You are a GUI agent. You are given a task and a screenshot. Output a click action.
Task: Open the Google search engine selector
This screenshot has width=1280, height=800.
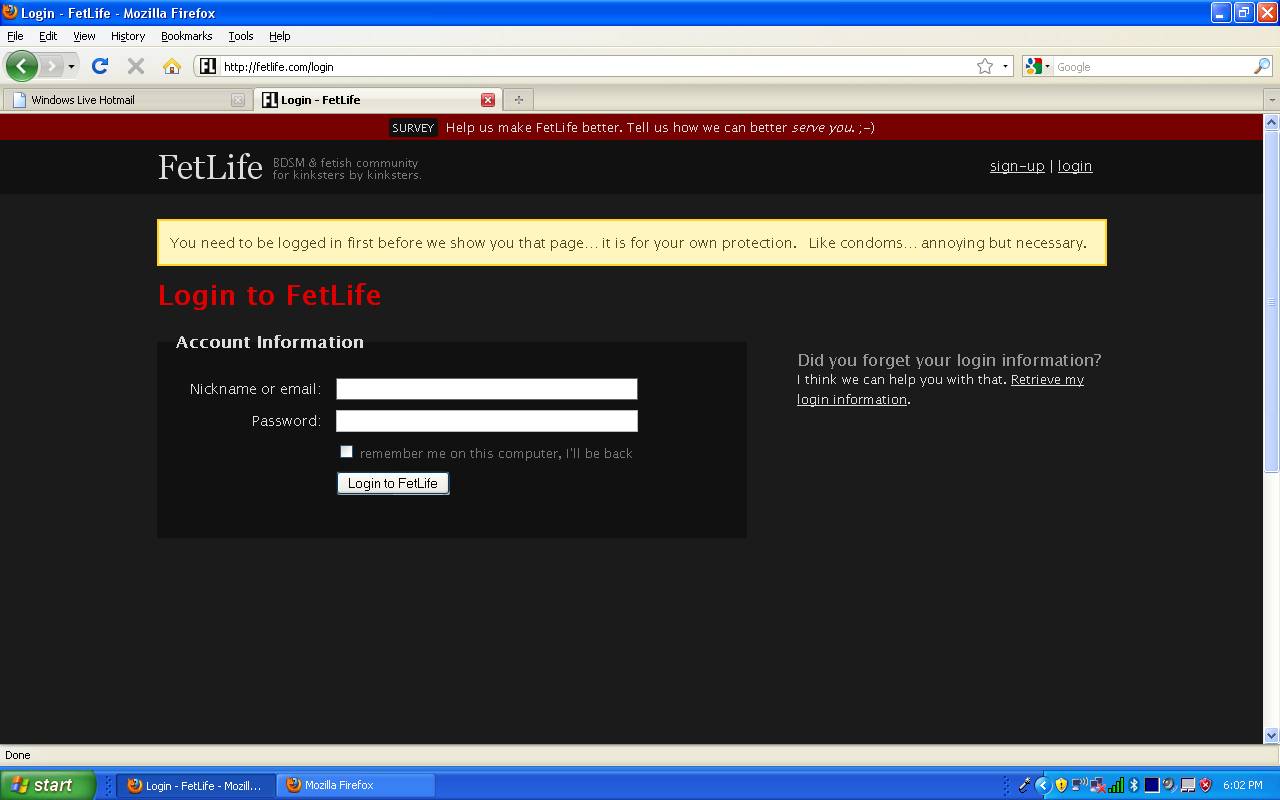click(1038, 66)
